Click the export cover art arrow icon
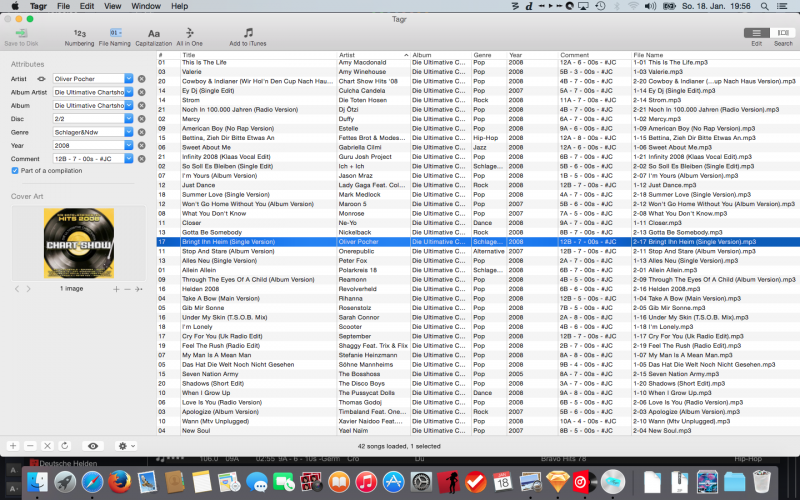 coord(138,289)
